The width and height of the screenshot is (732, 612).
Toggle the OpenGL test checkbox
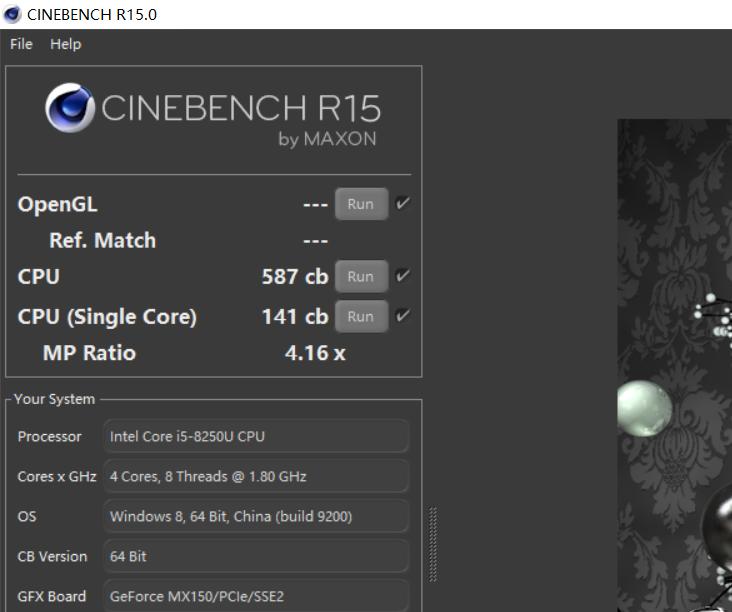coord(402,203)
